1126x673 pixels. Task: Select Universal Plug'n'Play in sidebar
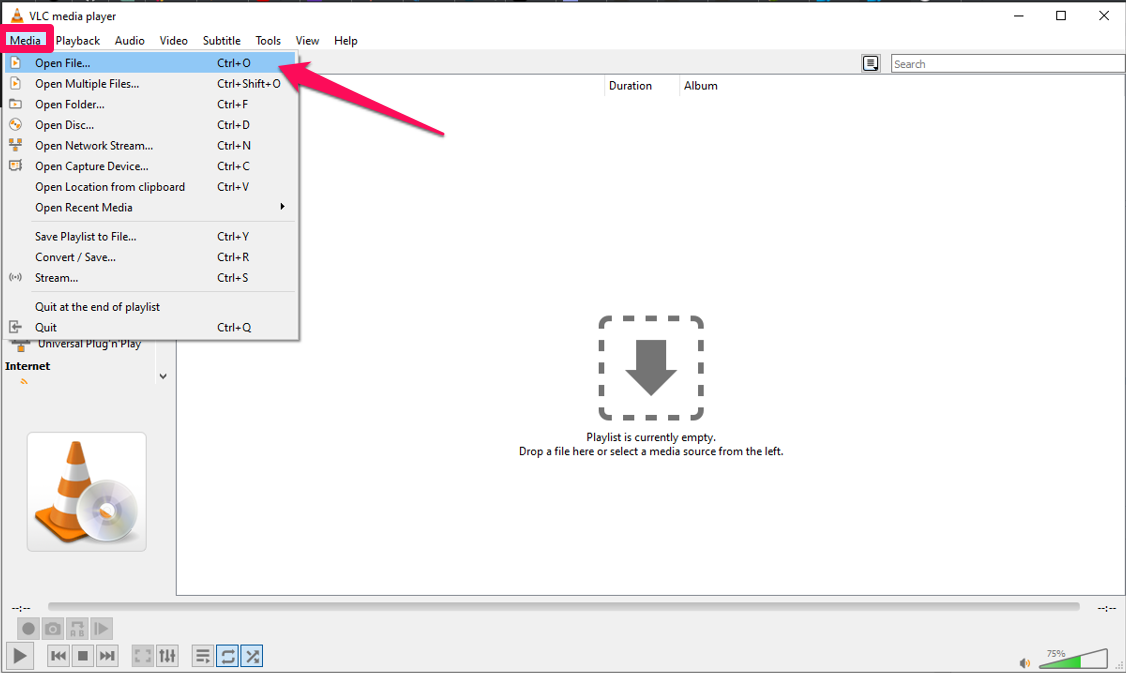[x=89, y=345]
